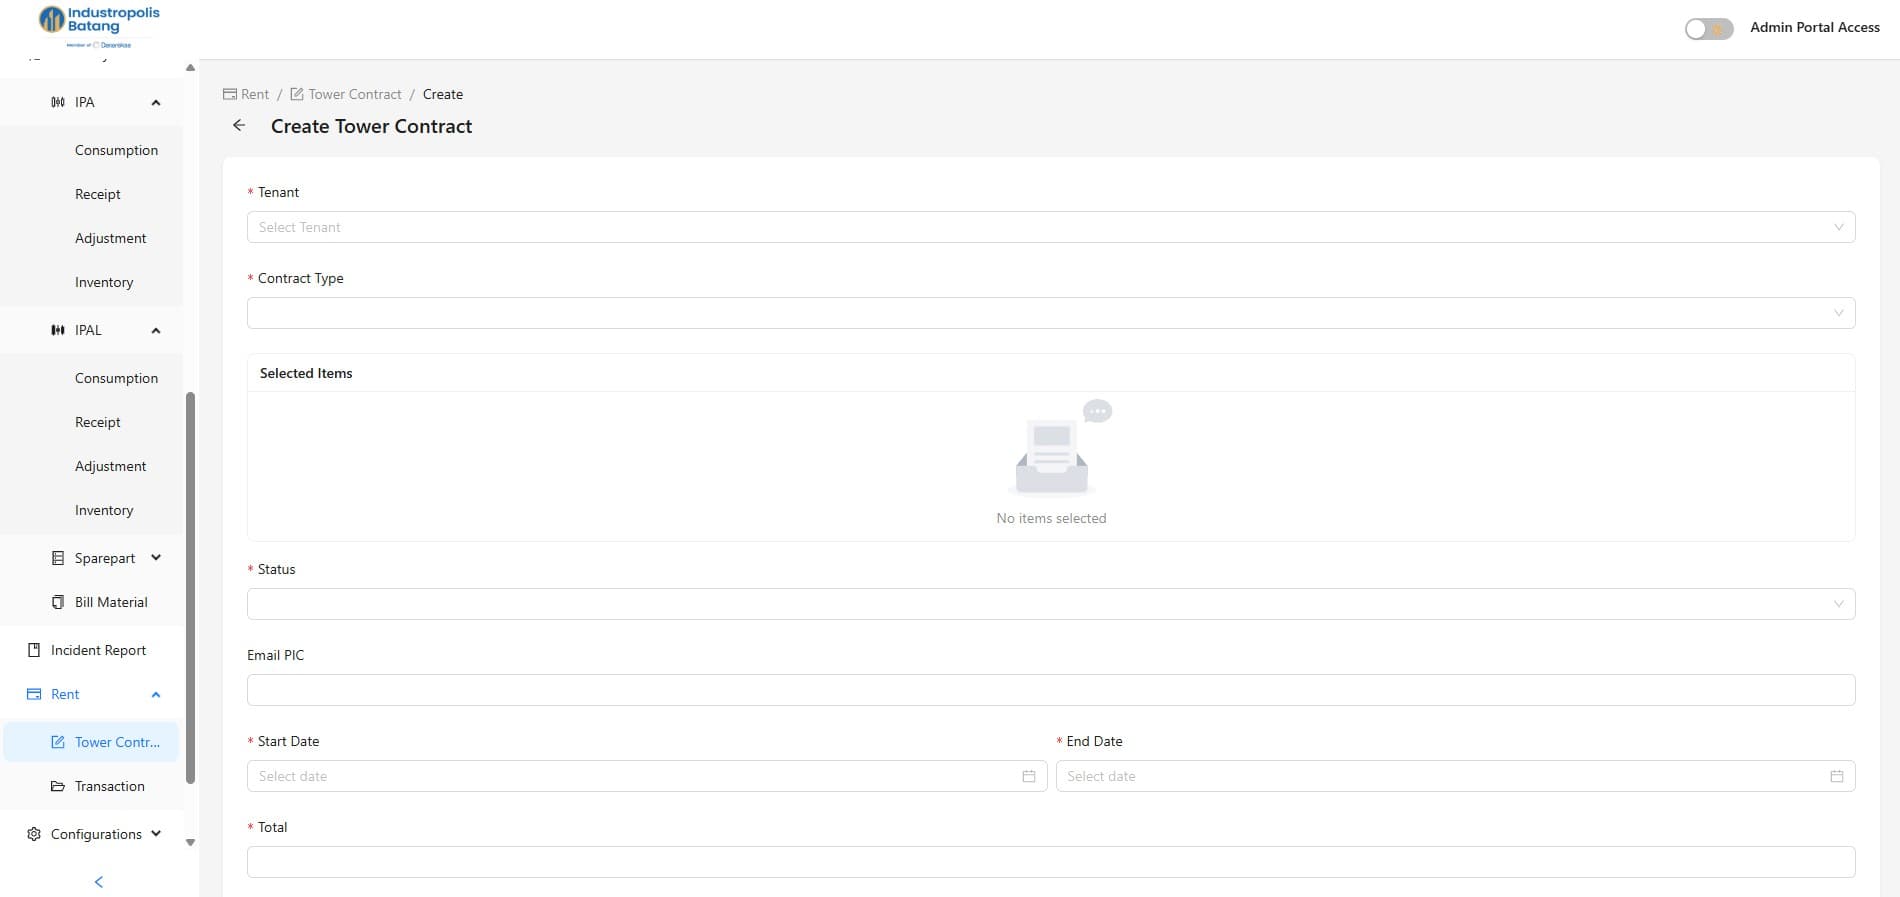Image resolution: width=1900 pixels, height=897 pixels.
Task: Open the End Date picker field
Action: (1455, 776)
